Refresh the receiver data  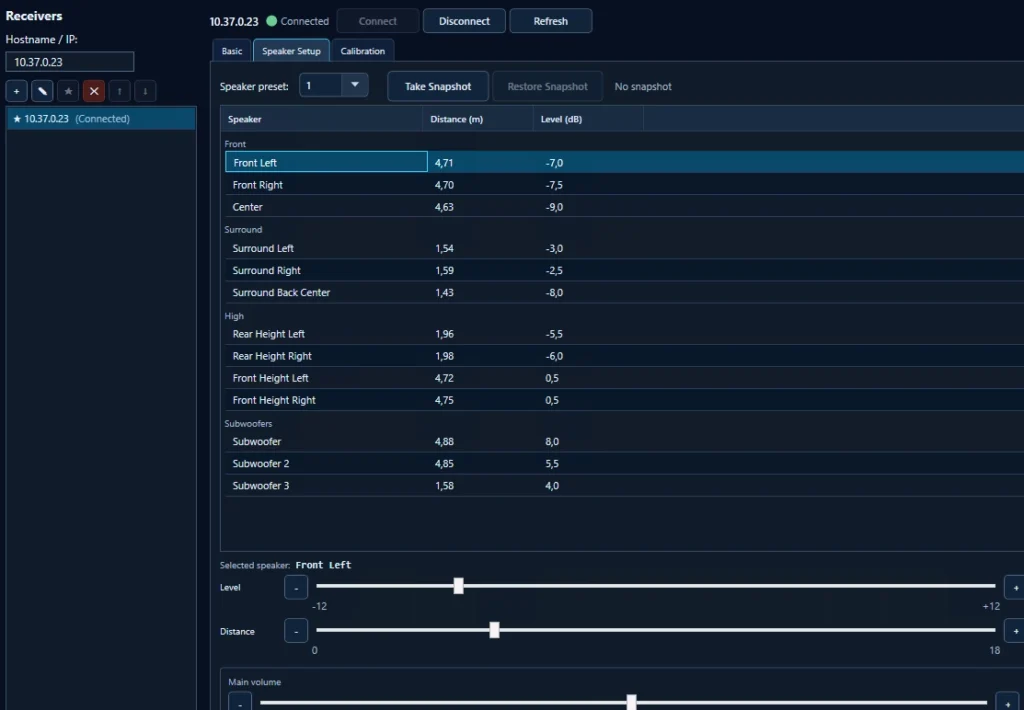tap(551, 21)
